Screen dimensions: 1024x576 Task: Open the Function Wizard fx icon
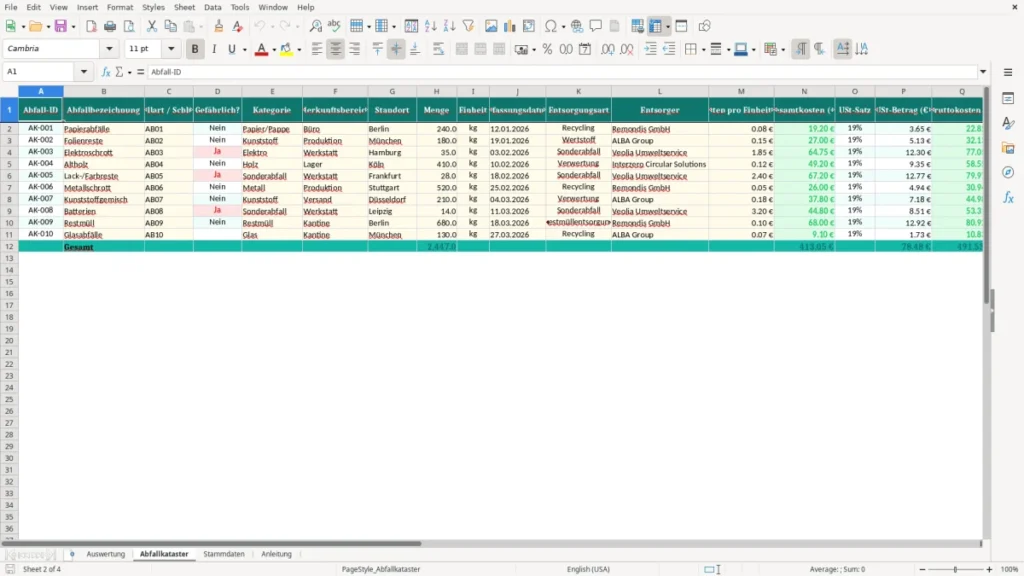click(x=106, y=72)
